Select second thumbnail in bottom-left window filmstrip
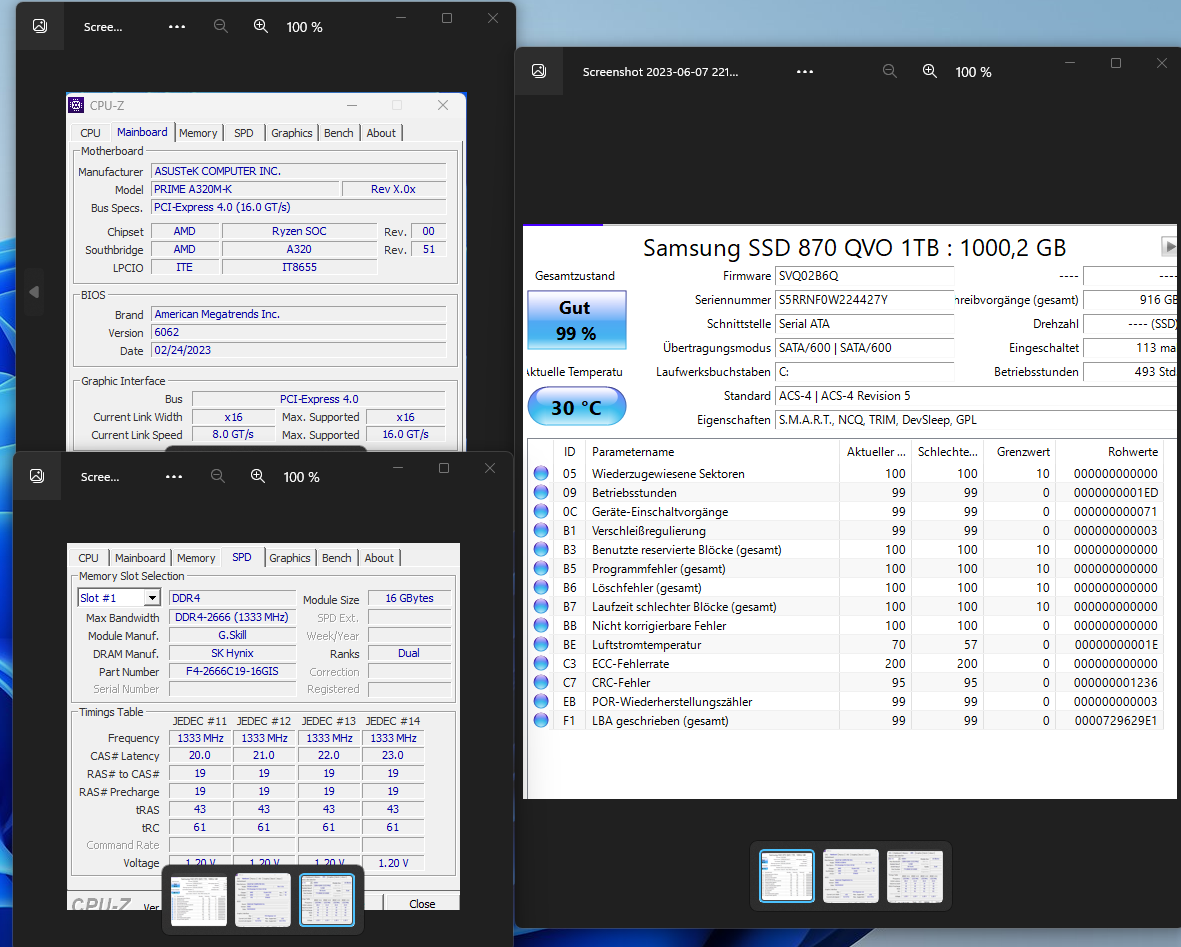 tap(263, 900)
